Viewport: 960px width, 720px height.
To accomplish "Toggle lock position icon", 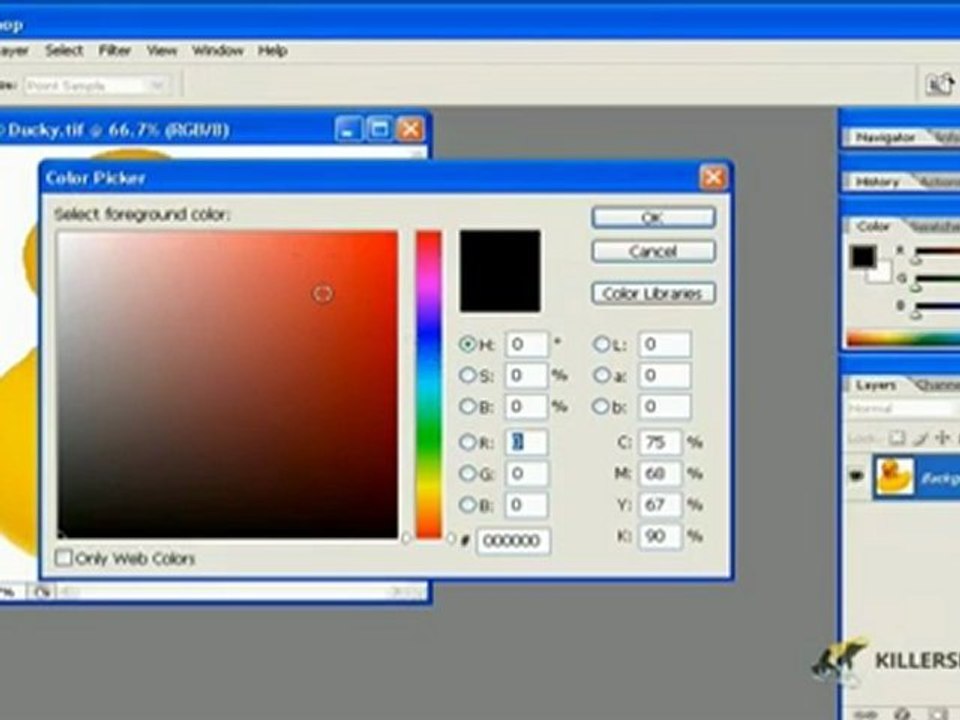I will 943,438.
